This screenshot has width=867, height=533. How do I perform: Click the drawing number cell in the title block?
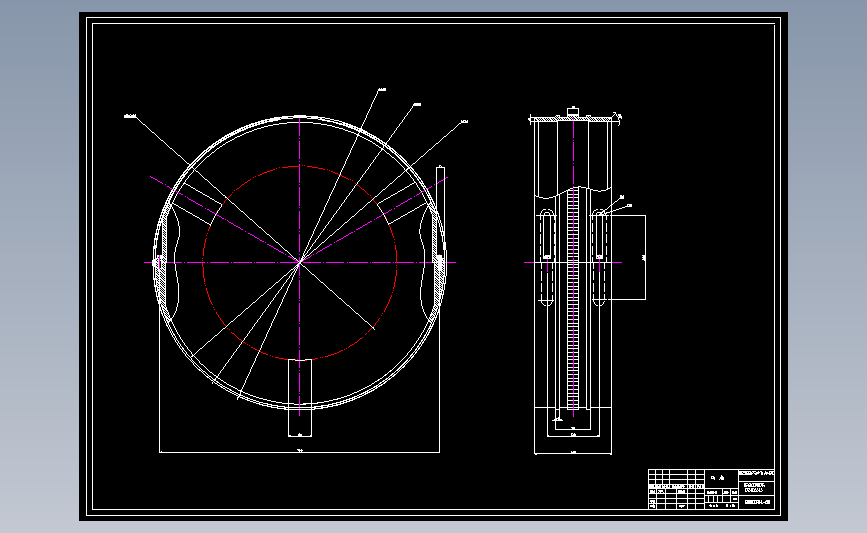756,503
